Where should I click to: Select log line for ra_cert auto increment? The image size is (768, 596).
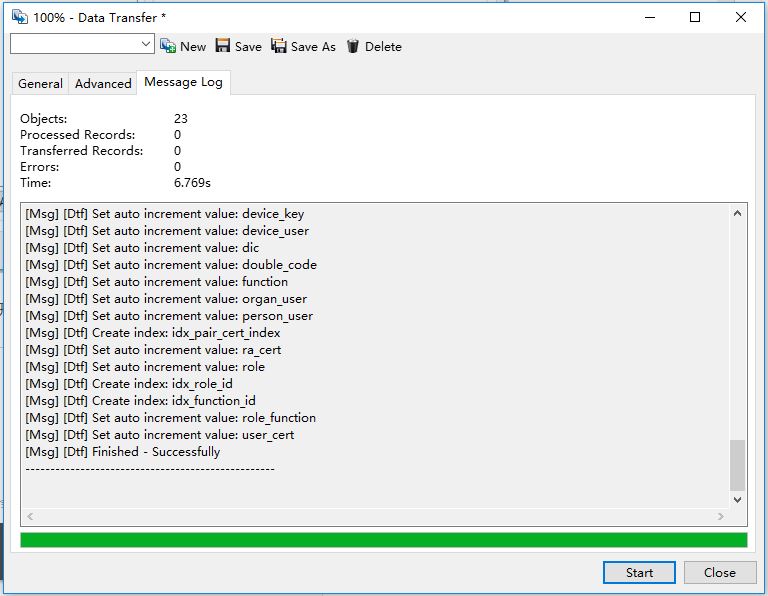pos(153,350)
